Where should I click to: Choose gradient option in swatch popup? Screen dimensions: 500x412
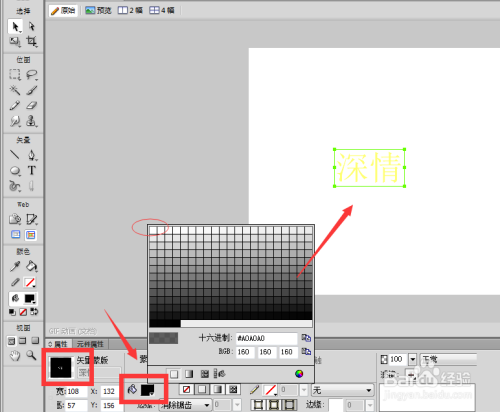(x=189, y=374)
